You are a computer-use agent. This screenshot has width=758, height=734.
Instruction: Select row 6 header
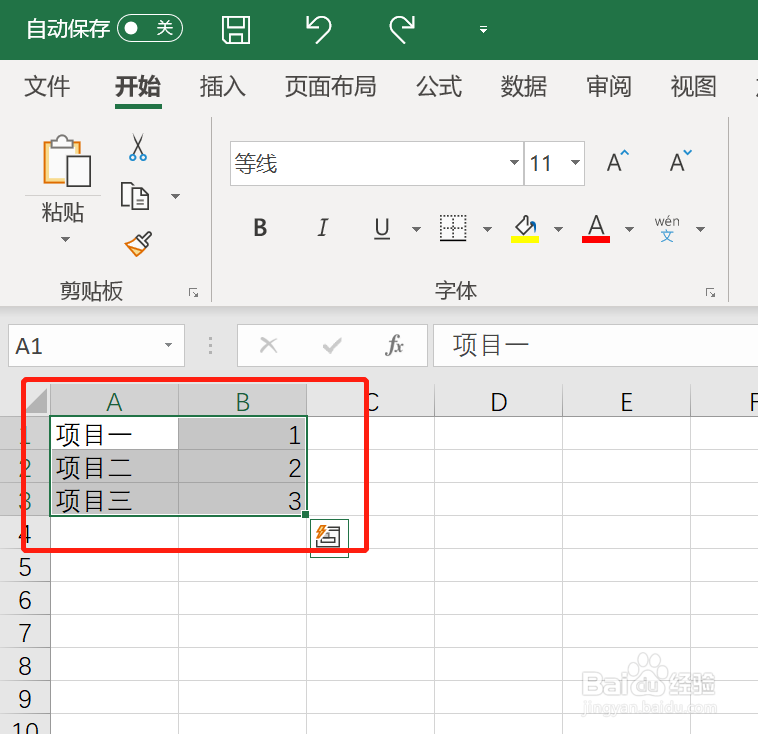click(25, 599)
